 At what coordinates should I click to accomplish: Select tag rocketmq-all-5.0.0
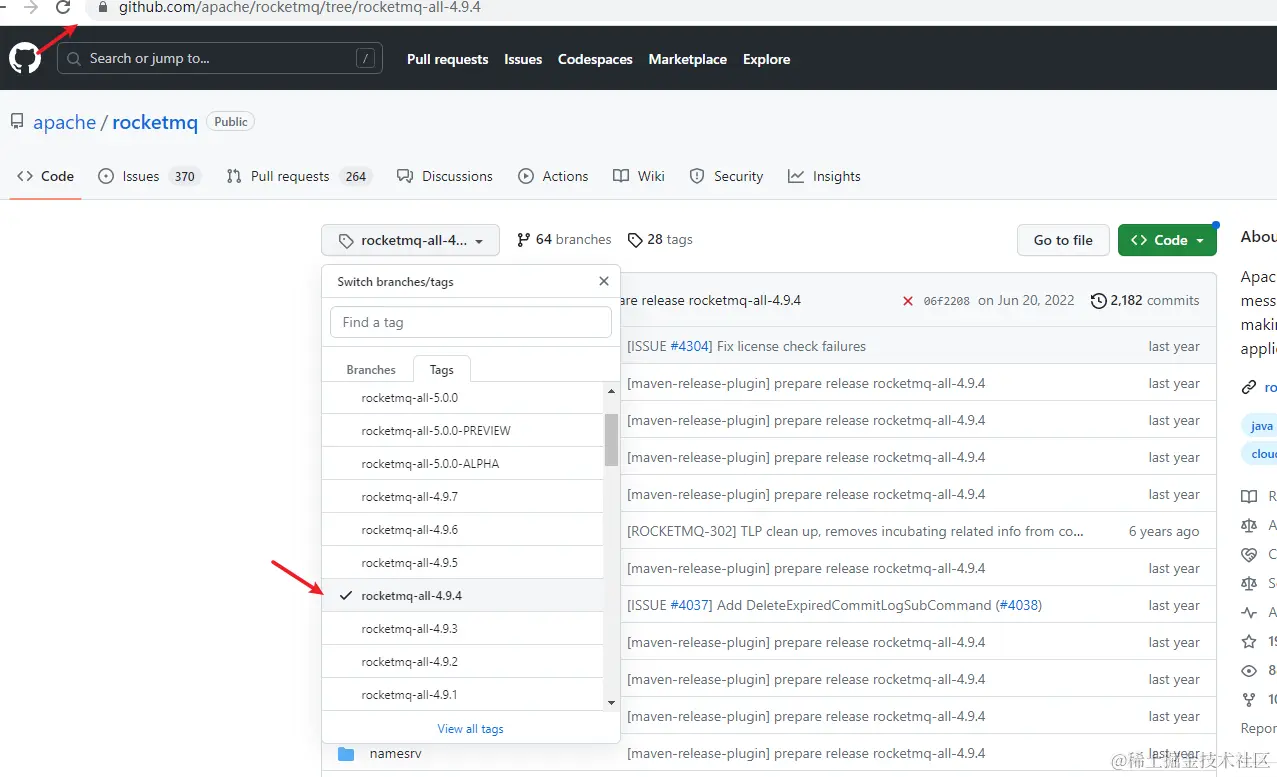463,397
